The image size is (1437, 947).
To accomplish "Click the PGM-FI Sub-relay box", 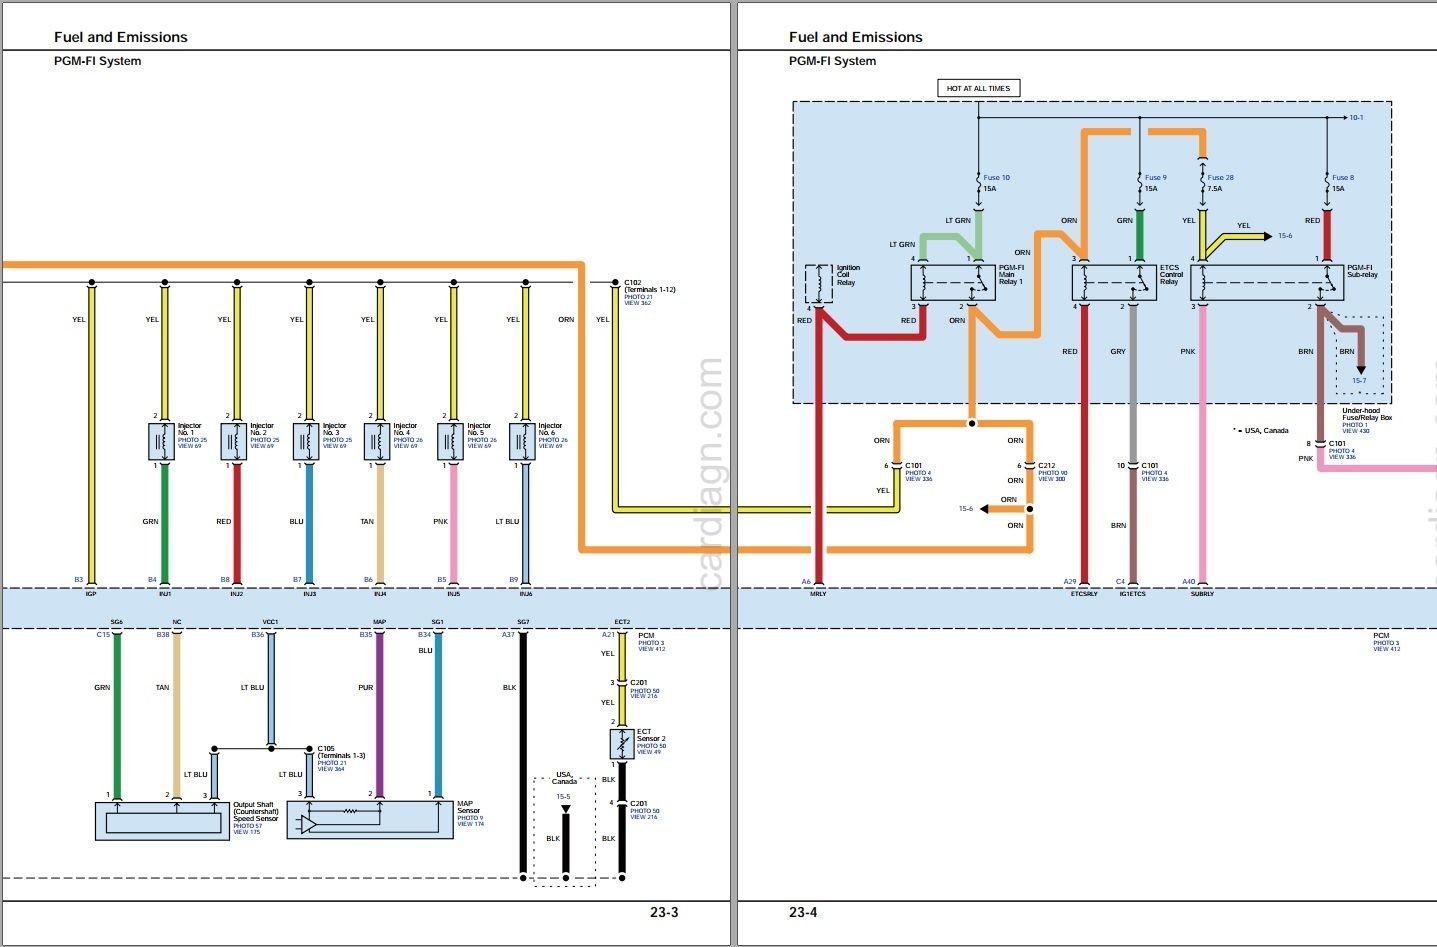I will pyautogui.click(x=1266, y=283).
